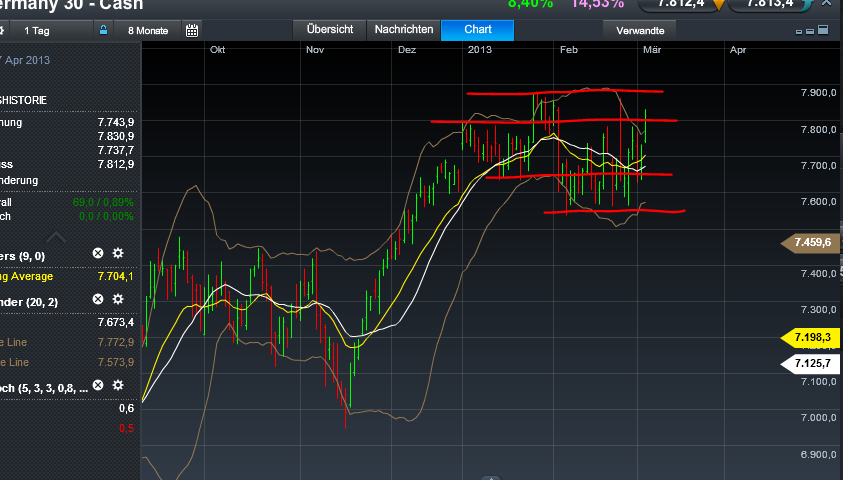Screen dimensions: 843x480
Task: Click the 0,0 / 0,00% value
Action: (106, 217)
